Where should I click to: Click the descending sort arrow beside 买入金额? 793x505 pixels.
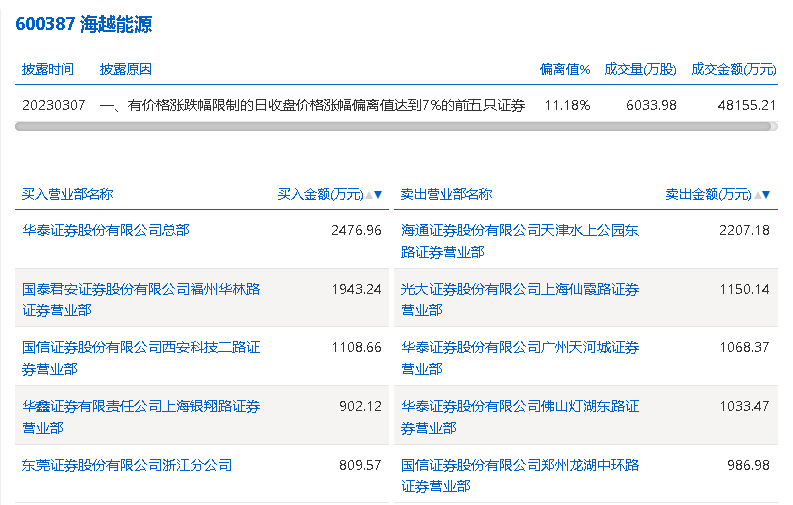[378, 195]
